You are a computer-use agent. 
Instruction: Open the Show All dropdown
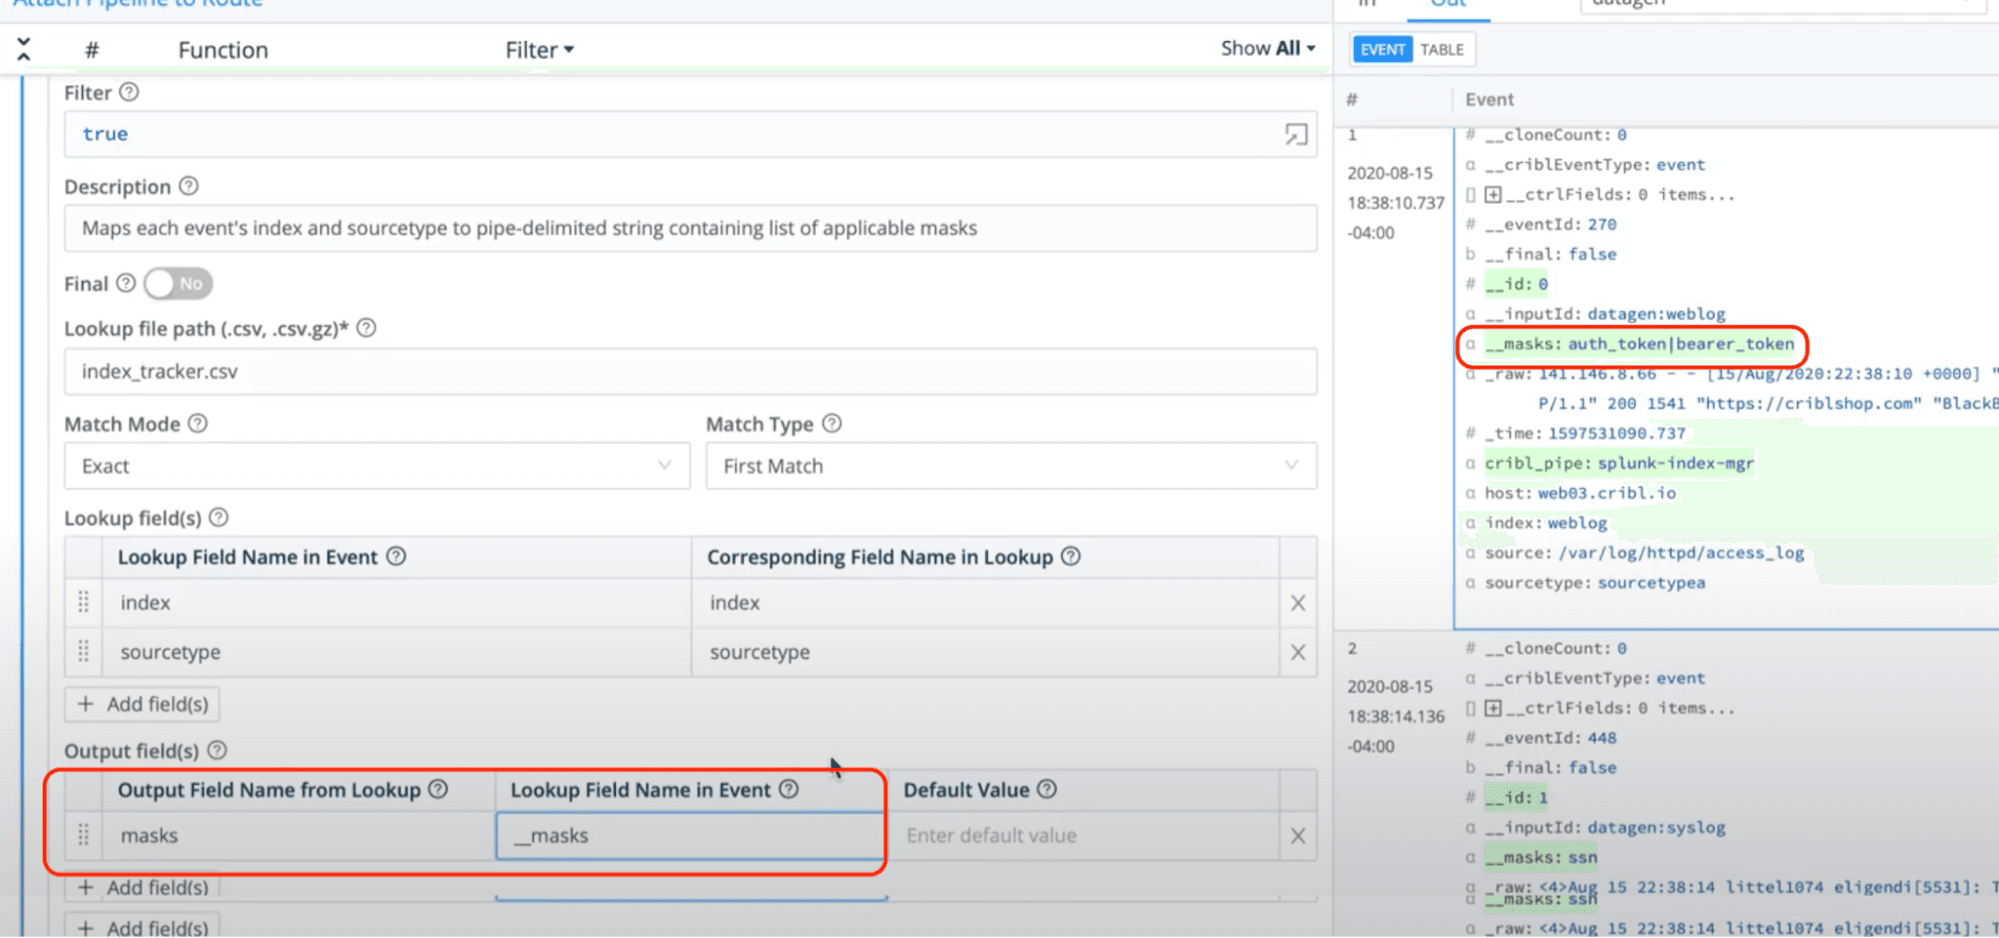pos(1267,48)
